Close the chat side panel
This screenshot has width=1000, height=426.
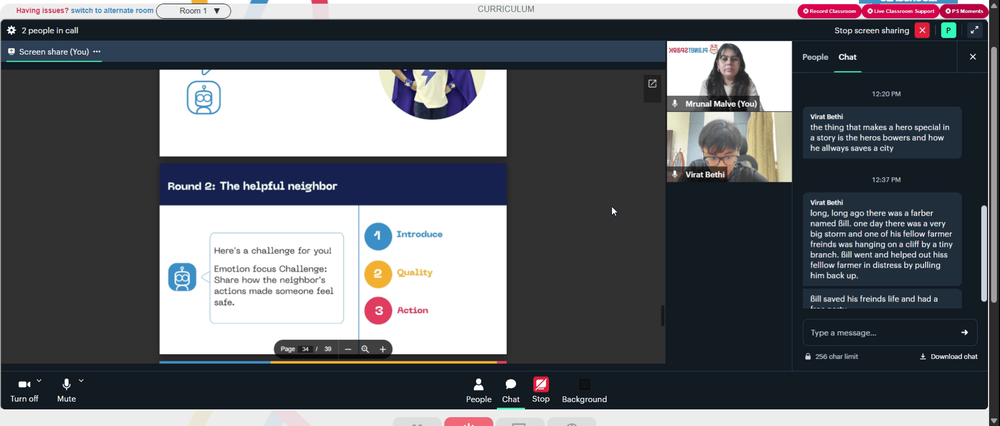click(x=973, y=57)
